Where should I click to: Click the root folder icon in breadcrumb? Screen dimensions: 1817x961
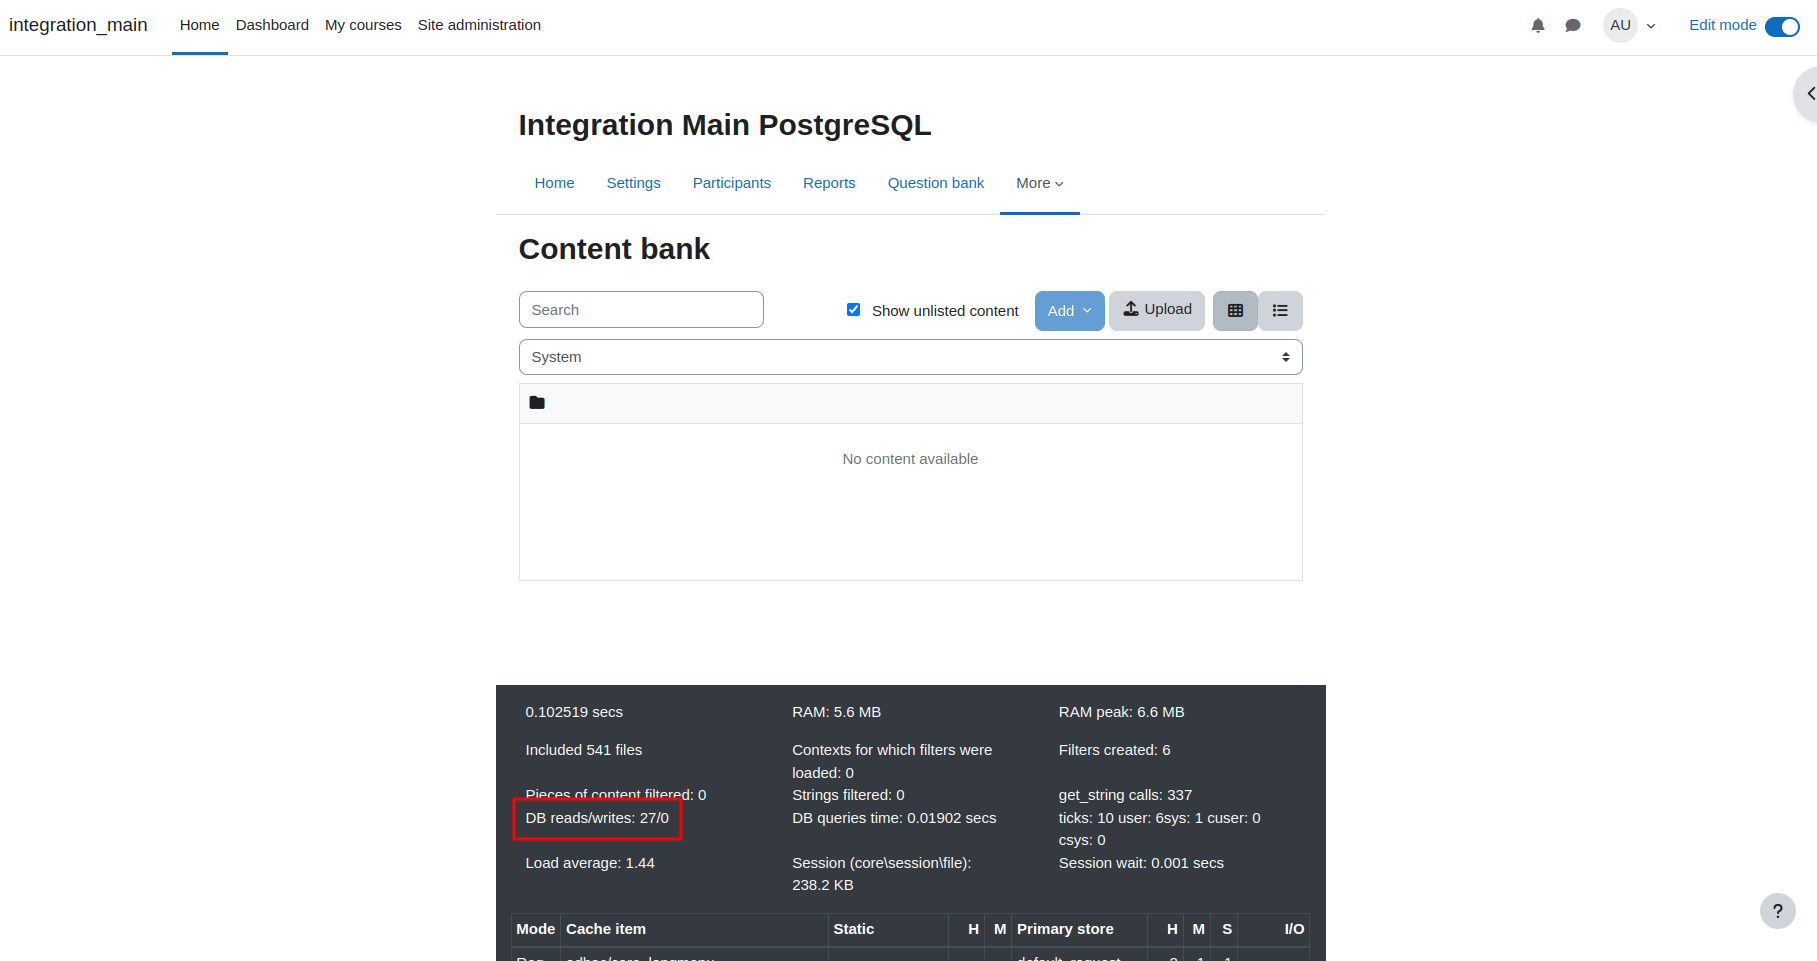point(537,403)
